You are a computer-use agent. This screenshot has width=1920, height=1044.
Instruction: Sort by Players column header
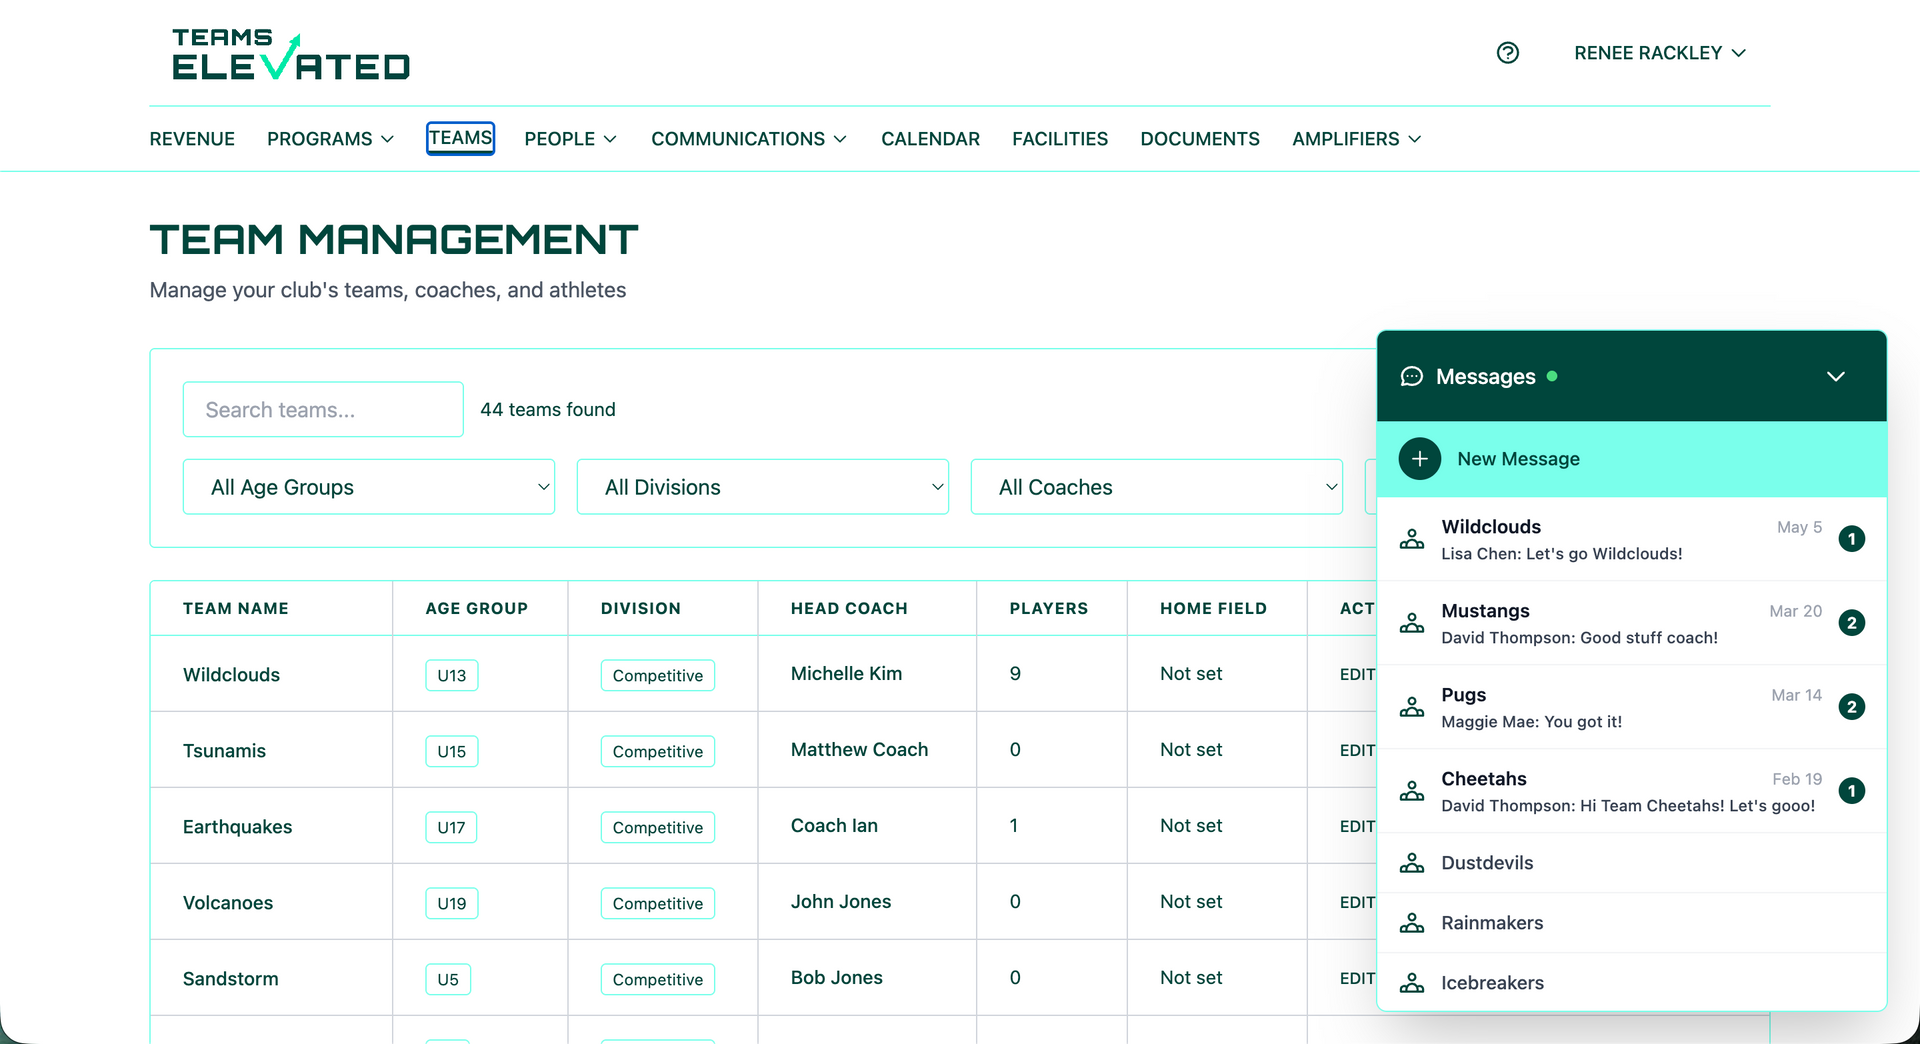[1048, 608]
